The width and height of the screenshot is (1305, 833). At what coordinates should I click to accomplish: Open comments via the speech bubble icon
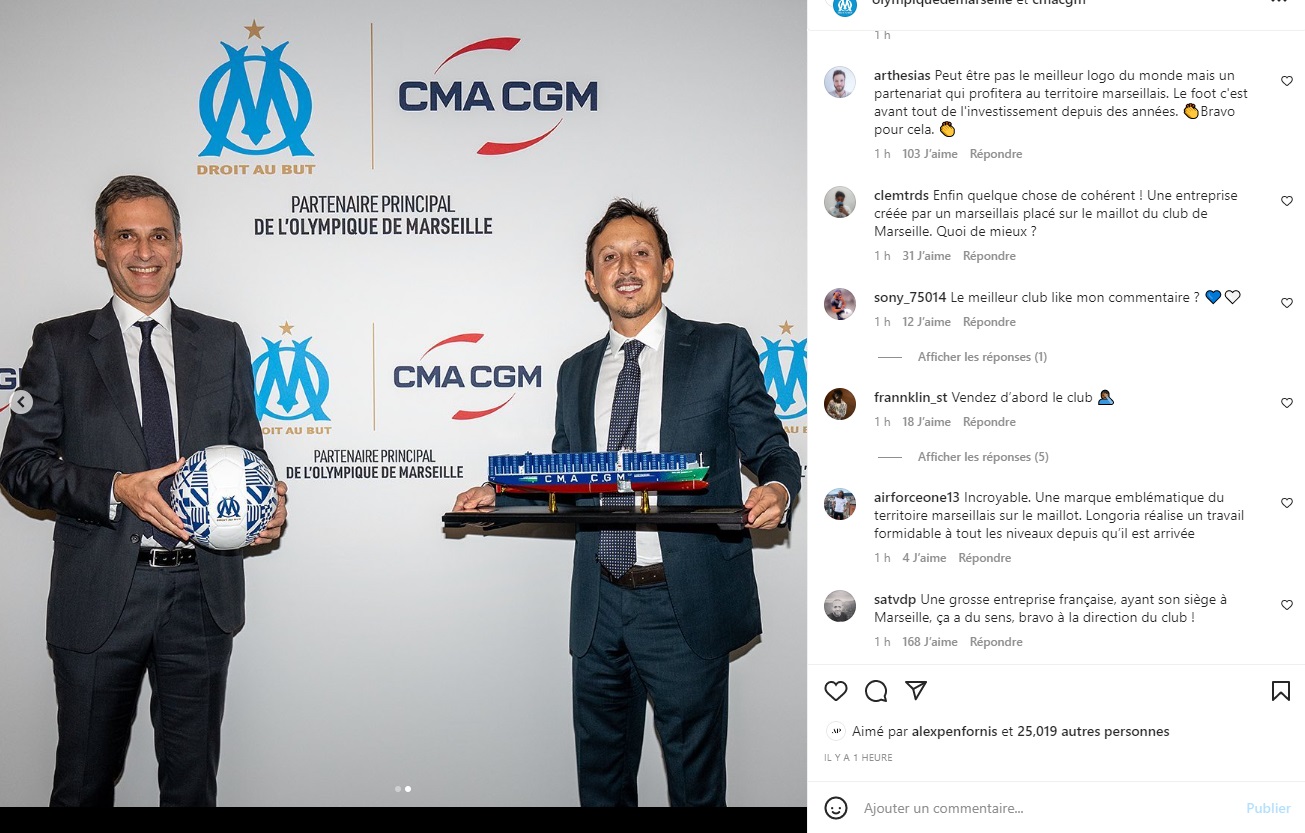876,691
